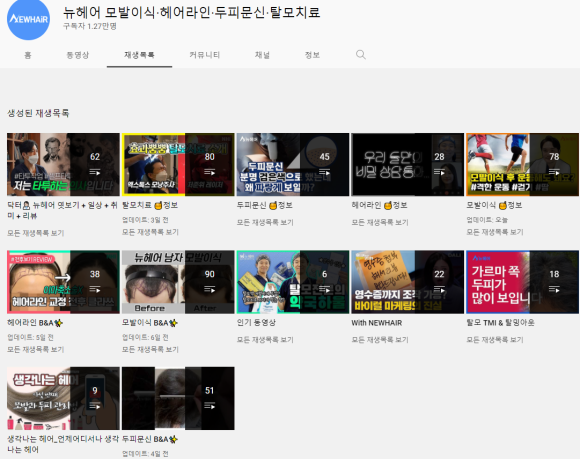Viewport: 580px width, 459px height.
Task: Open the channel search magnifier icon
Action: point(361,55)
